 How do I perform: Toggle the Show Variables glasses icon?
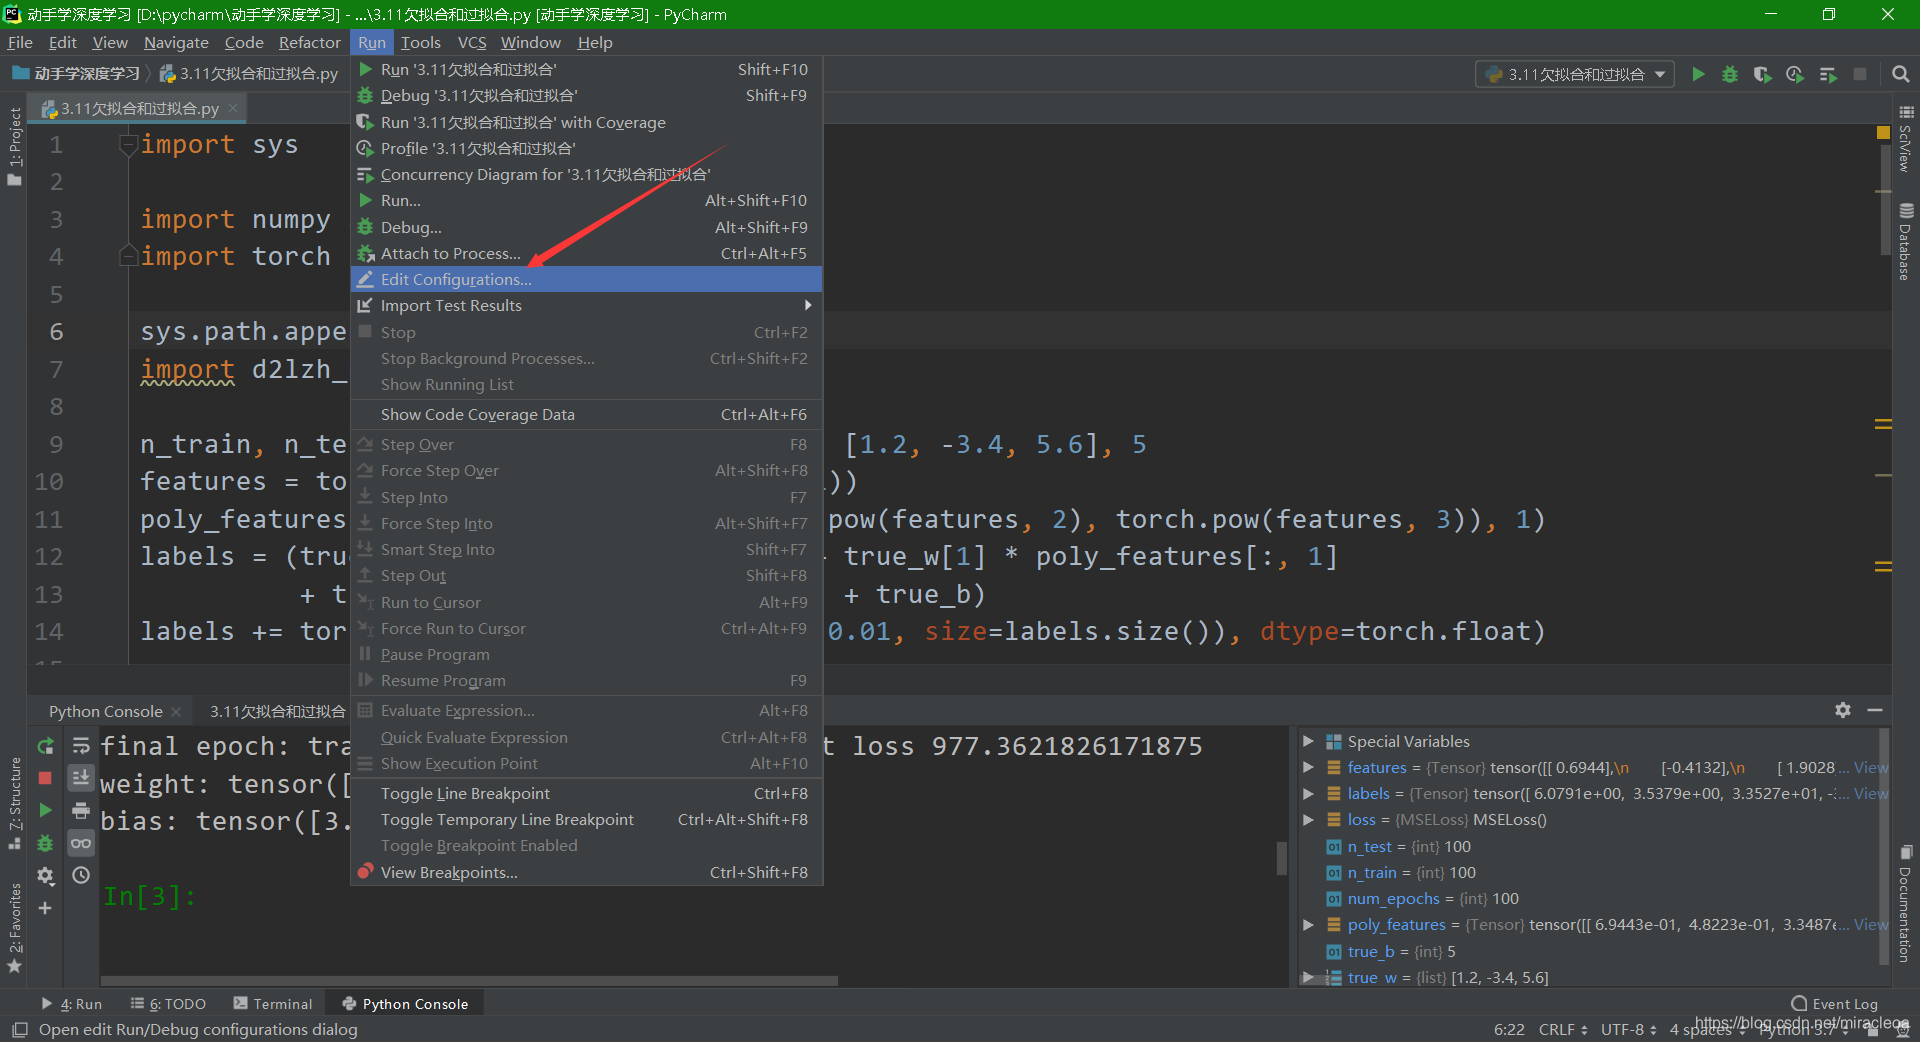(x=80, y=843)
